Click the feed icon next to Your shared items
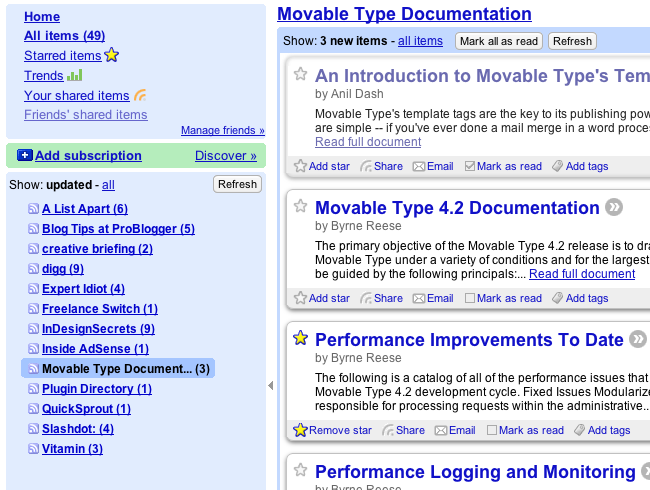Image resolution: width=650 pixels, height=490 pixels. coord(140,95)
